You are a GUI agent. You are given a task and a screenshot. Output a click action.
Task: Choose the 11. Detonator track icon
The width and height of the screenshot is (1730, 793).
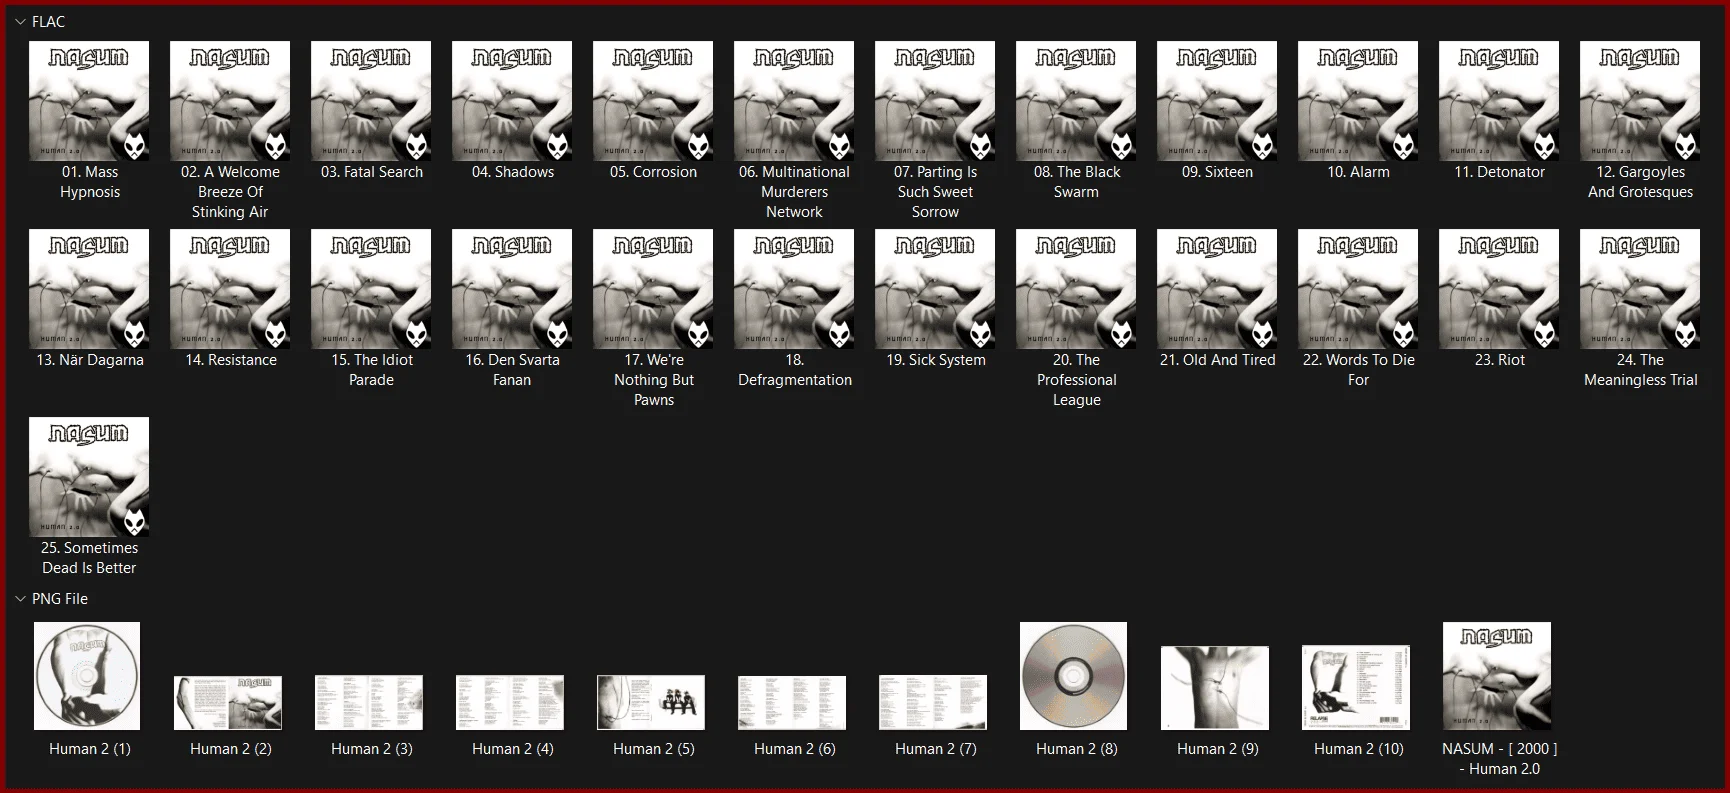[1499, 101]
